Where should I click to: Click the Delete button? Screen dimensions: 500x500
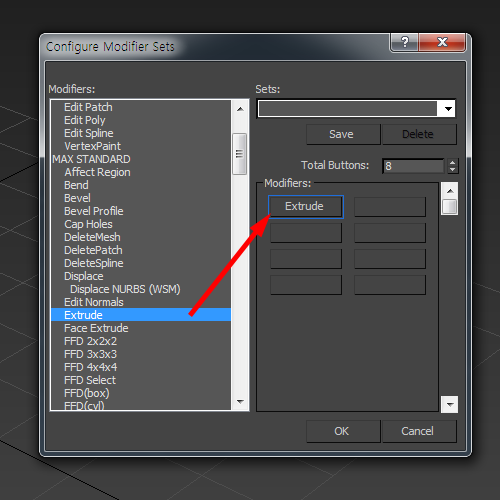coord(419,134)
